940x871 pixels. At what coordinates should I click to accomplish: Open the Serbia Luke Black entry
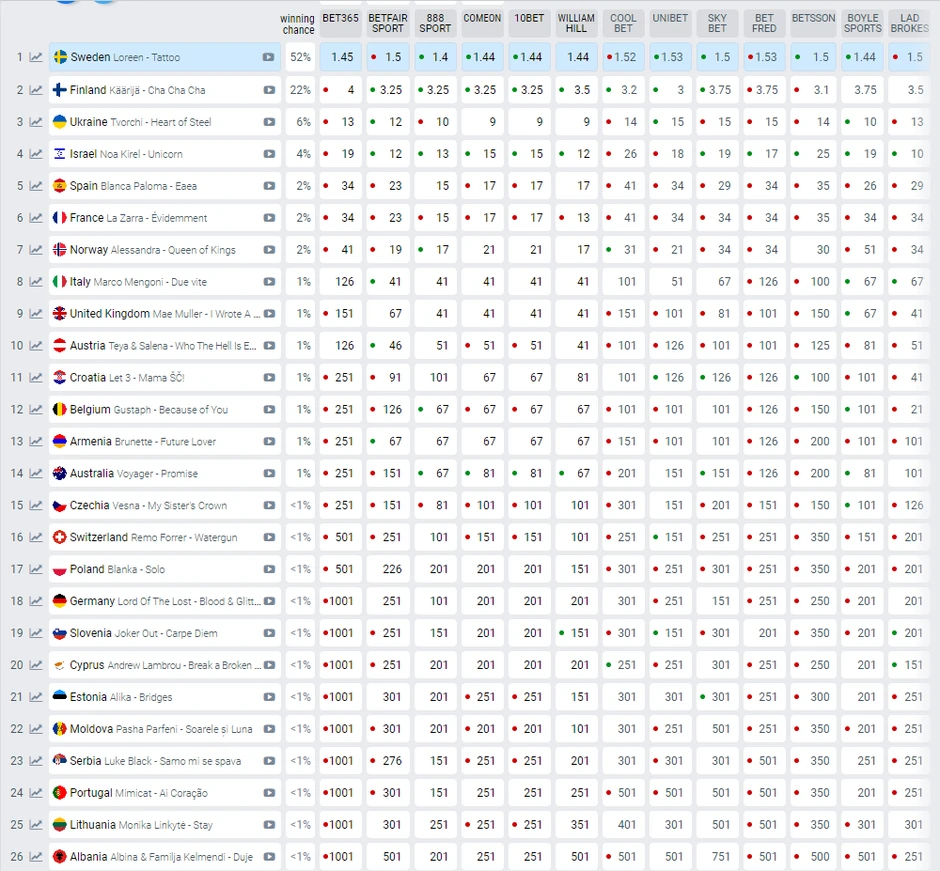click(165, 761)
